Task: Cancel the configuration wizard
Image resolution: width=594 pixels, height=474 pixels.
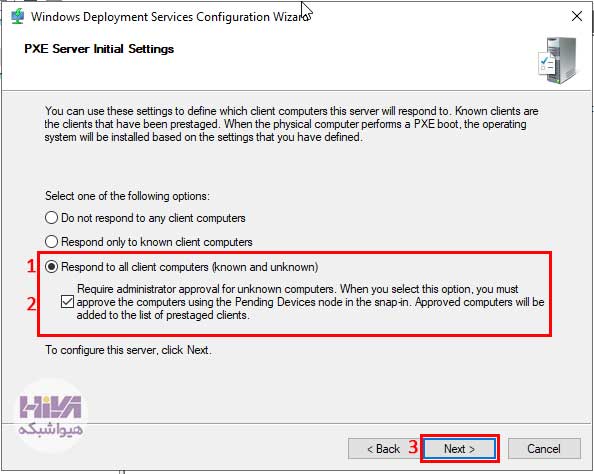Action: (544, 449)
